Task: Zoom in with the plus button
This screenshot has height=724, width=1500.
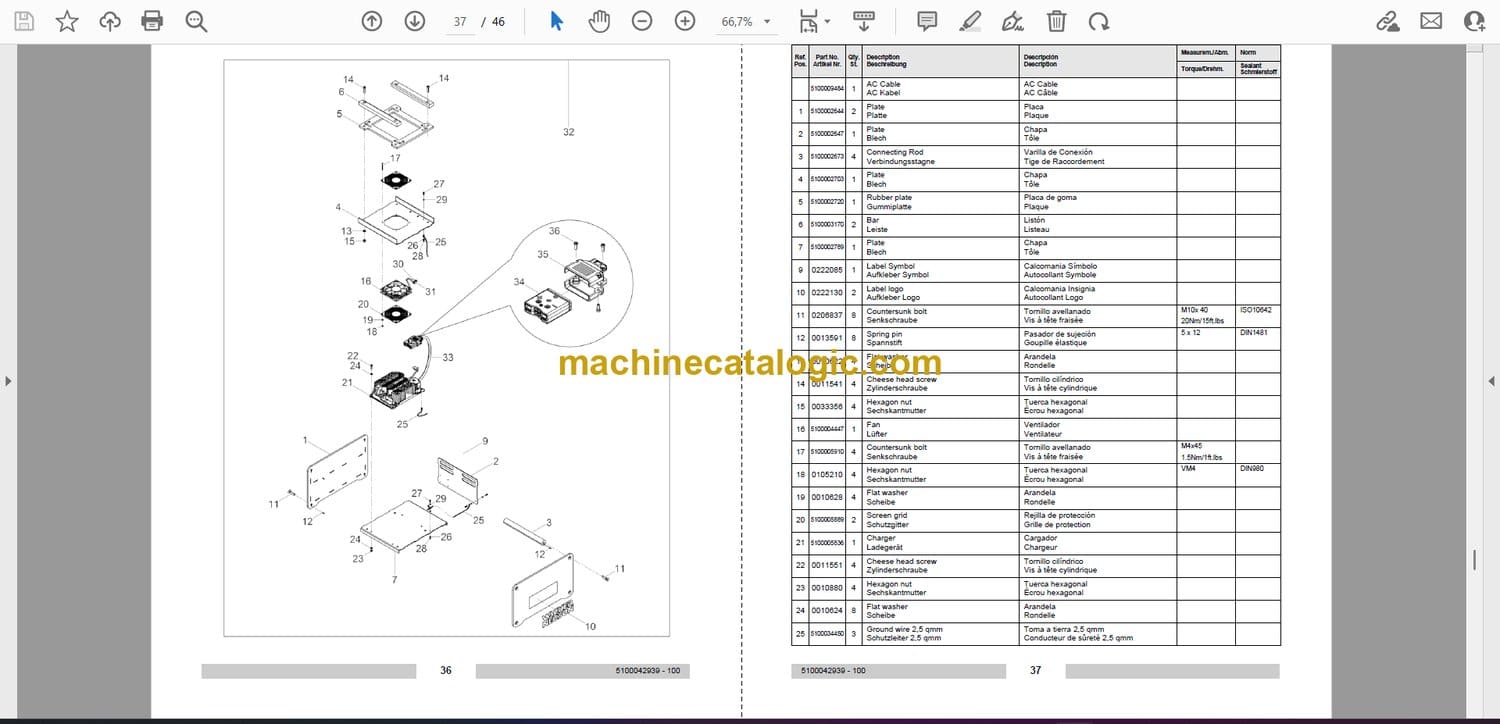Action: (x=685, y=21)
